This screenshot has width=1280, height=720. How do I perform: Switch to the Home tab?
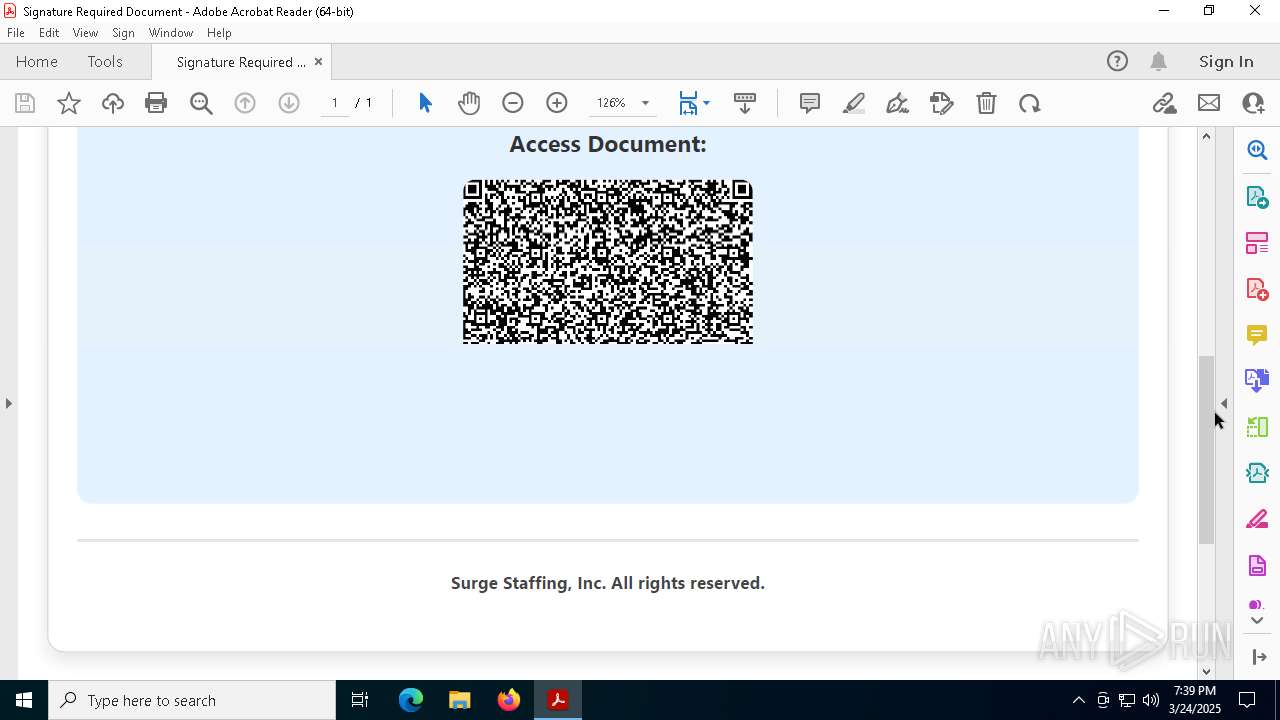[x=37, y=61]
